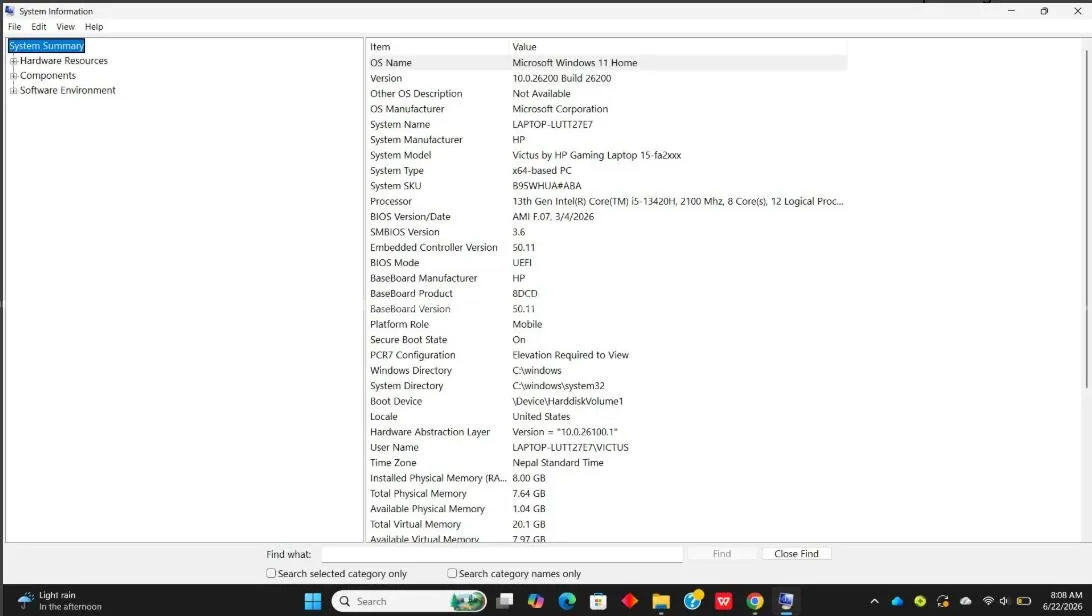Screen dimensions: 1092x616
Task: Select the System SKU row
Action: [607, 186]
